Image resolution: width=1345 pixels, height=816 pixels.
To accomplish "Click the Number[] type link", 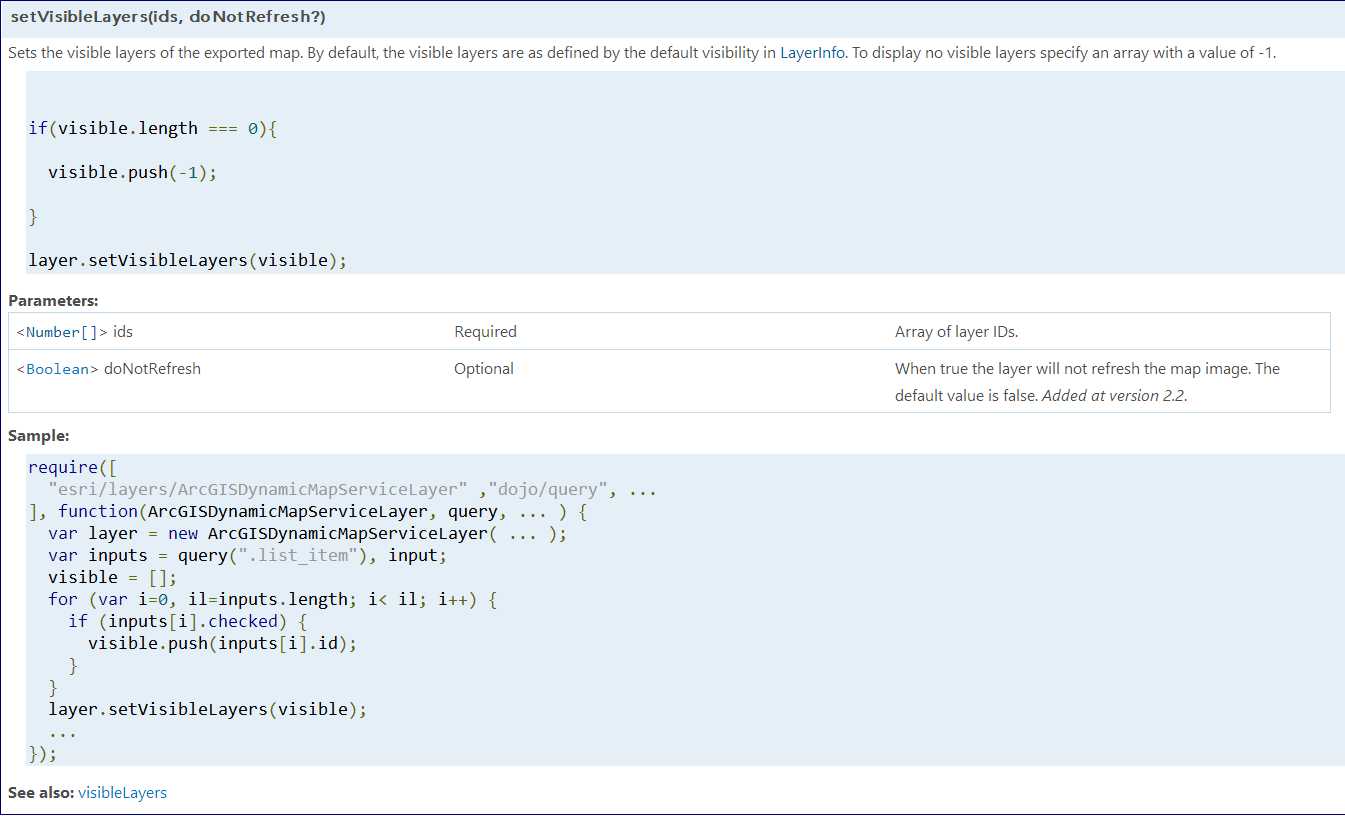I will [x=62, y=332].
